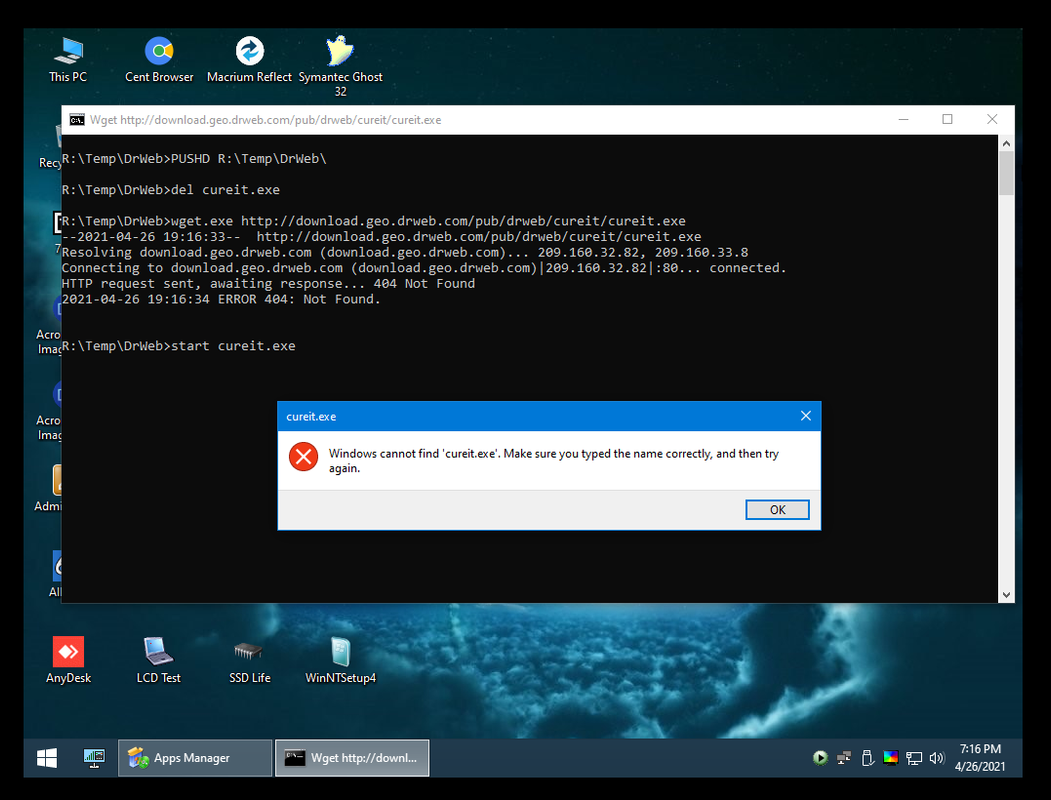Screen dimensions: 1051x800
Task: Close the cureit.exe error dialog
Action: [x=806, y=416]
